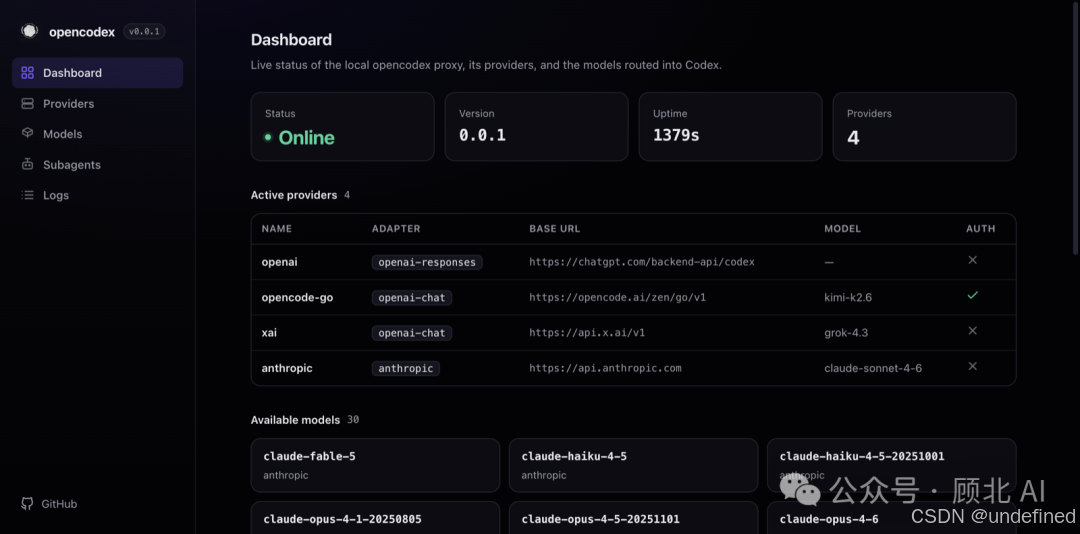Click the chatgpt.com backend-api codex URL

(x=642, y=262)
